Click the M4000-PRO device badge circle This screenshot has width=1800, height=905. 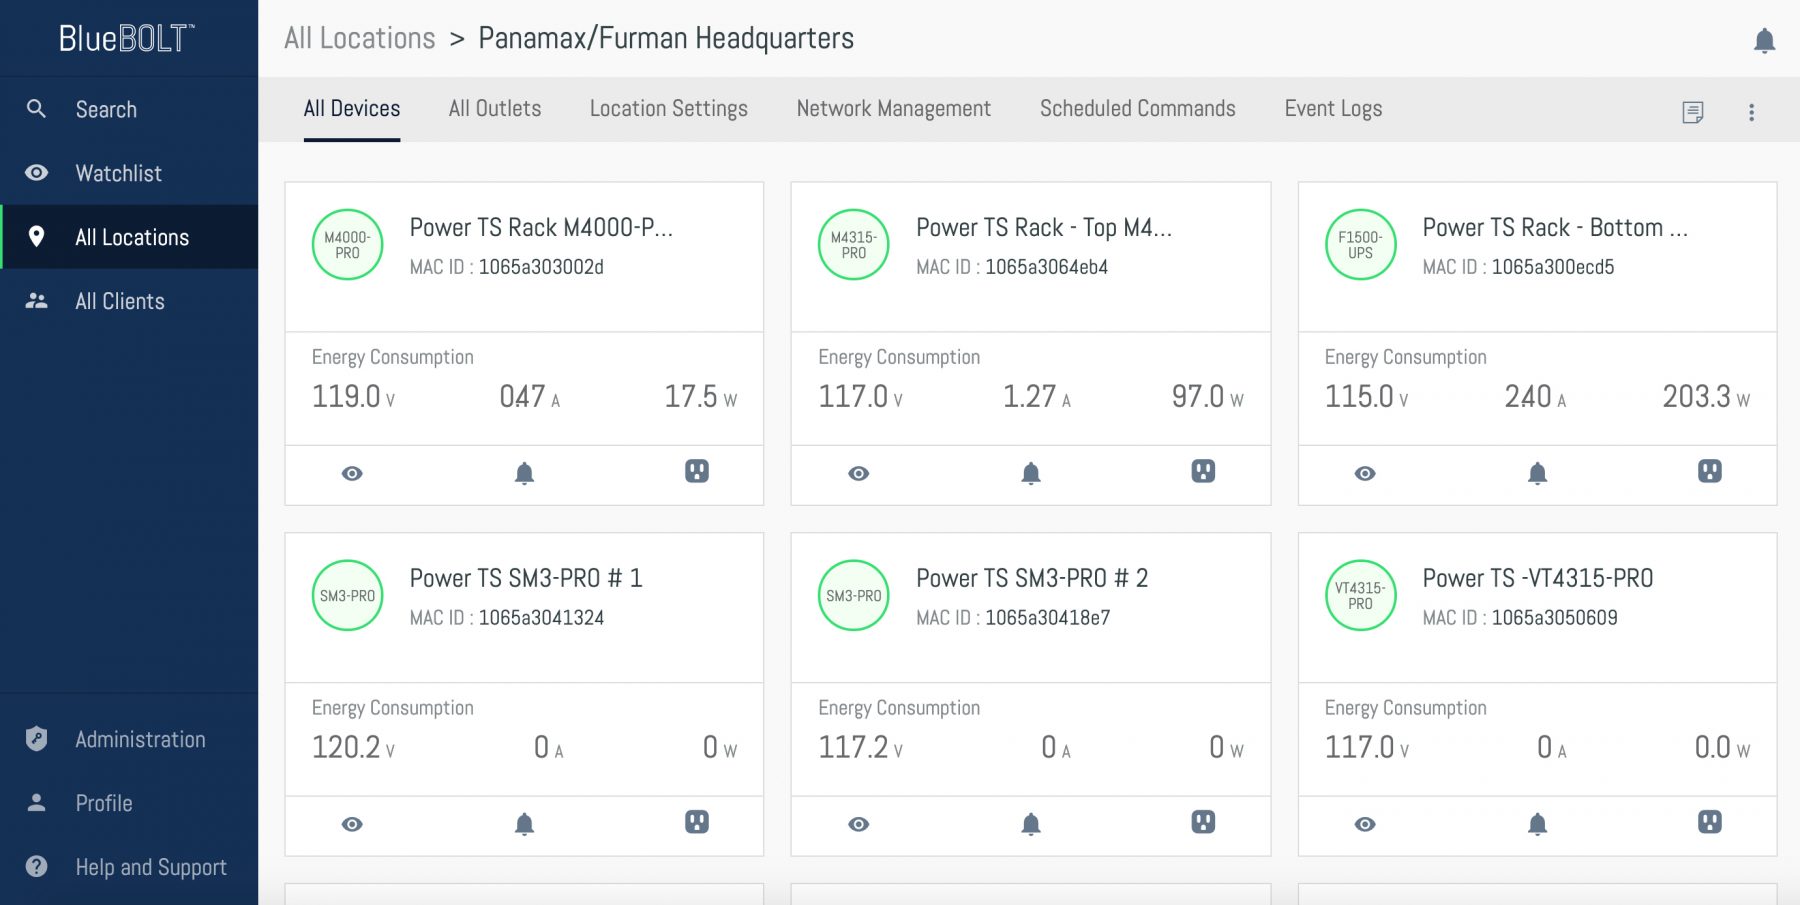(x=347, y=245)
